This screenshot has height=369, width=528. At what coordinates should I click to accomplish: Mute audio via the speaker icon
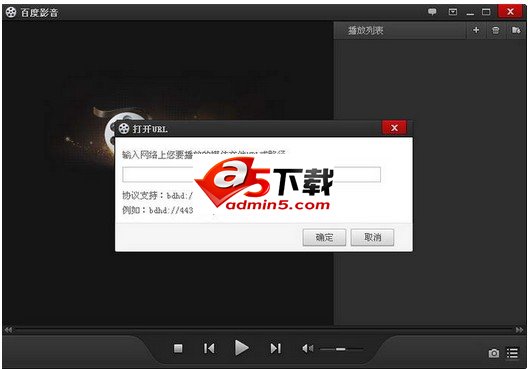pyautogui.click(x=307, y=348)
